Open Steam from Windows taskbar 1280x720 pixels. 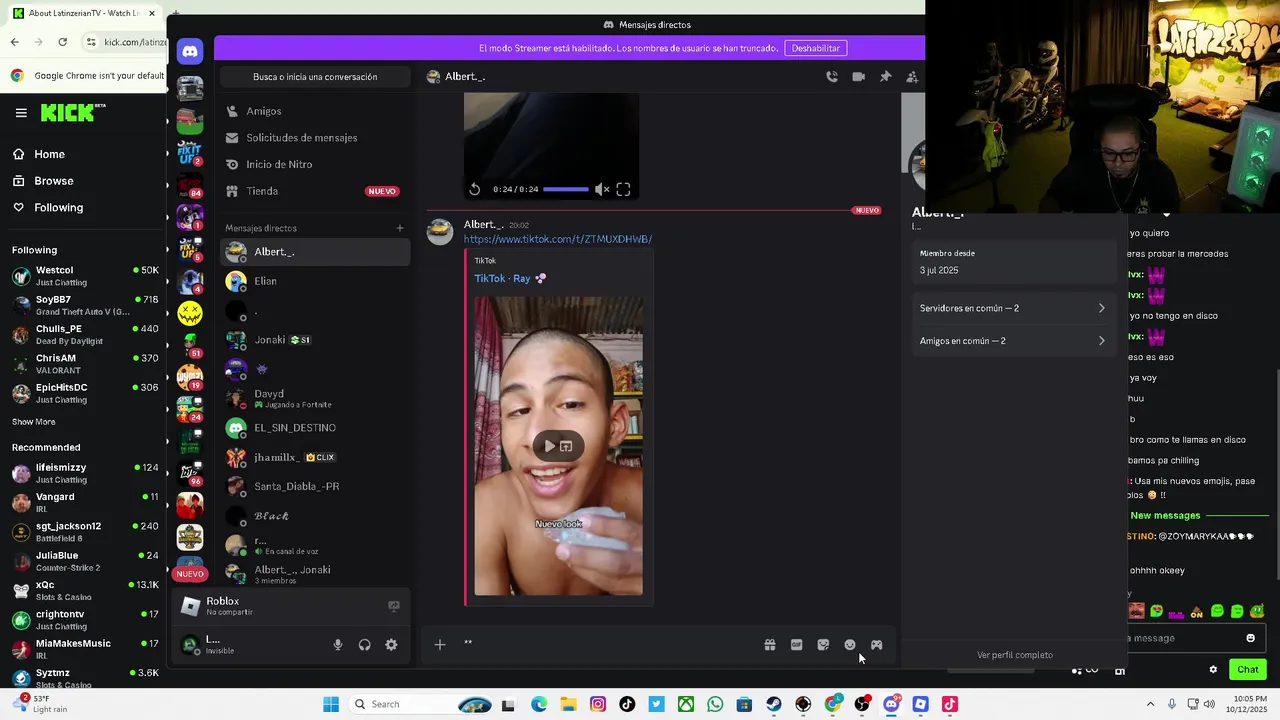click(x=774, y=704)
